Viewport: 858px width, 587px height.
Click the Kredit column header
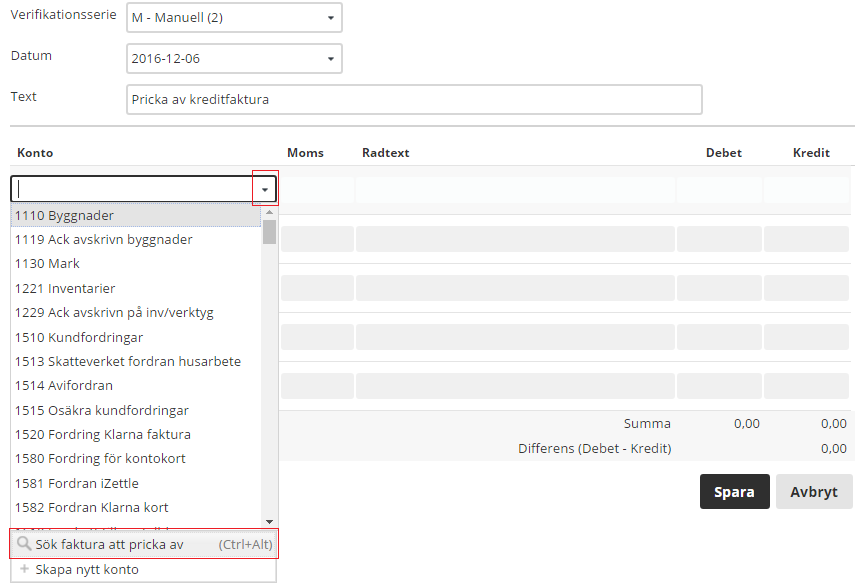click(x=811, y=153)
